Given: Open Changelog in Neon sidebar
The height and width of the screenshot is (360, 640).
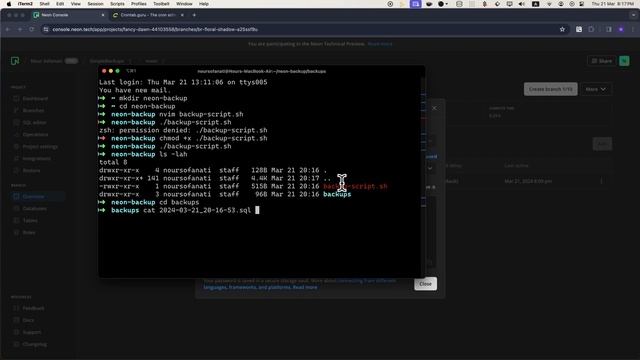Looking at the screenshot, I should [34, 344].
